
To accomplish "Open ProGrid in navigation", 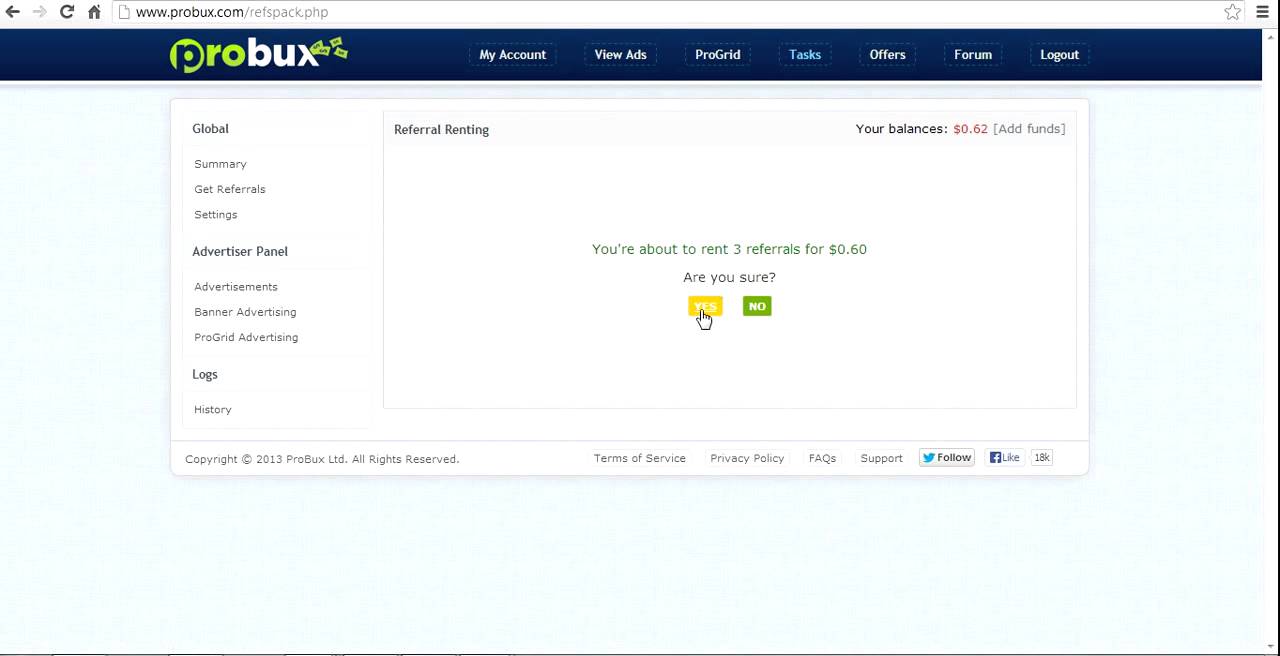I will pyautogui.click(x=717, y=55).
